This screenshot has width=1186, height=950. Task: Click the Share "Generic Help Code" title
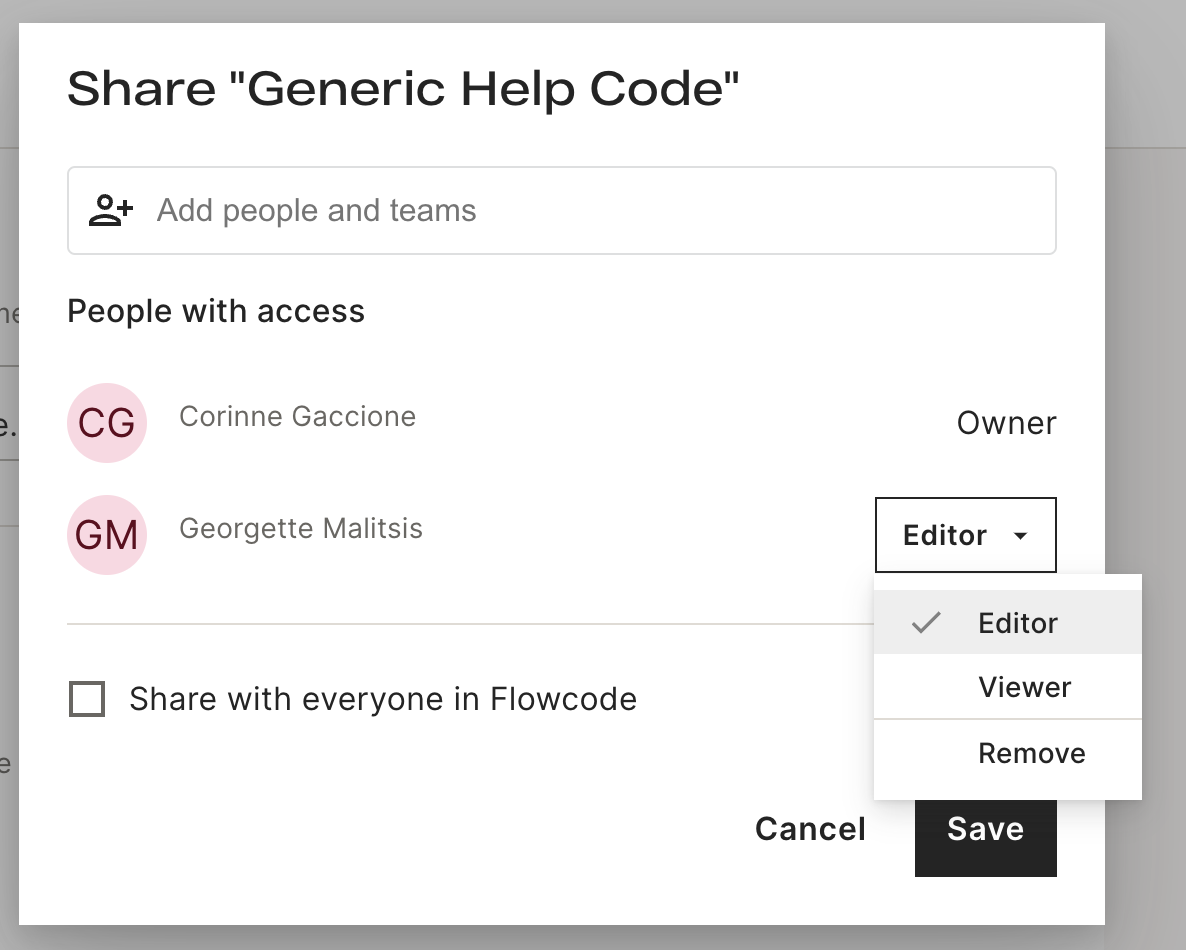pos(403,89)
